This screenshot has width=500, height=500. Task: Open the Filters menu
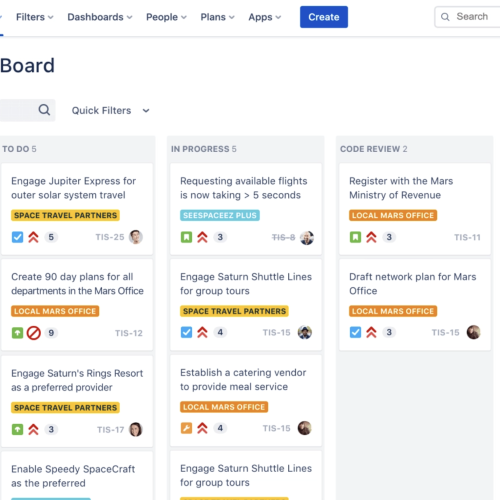[35, 17]
